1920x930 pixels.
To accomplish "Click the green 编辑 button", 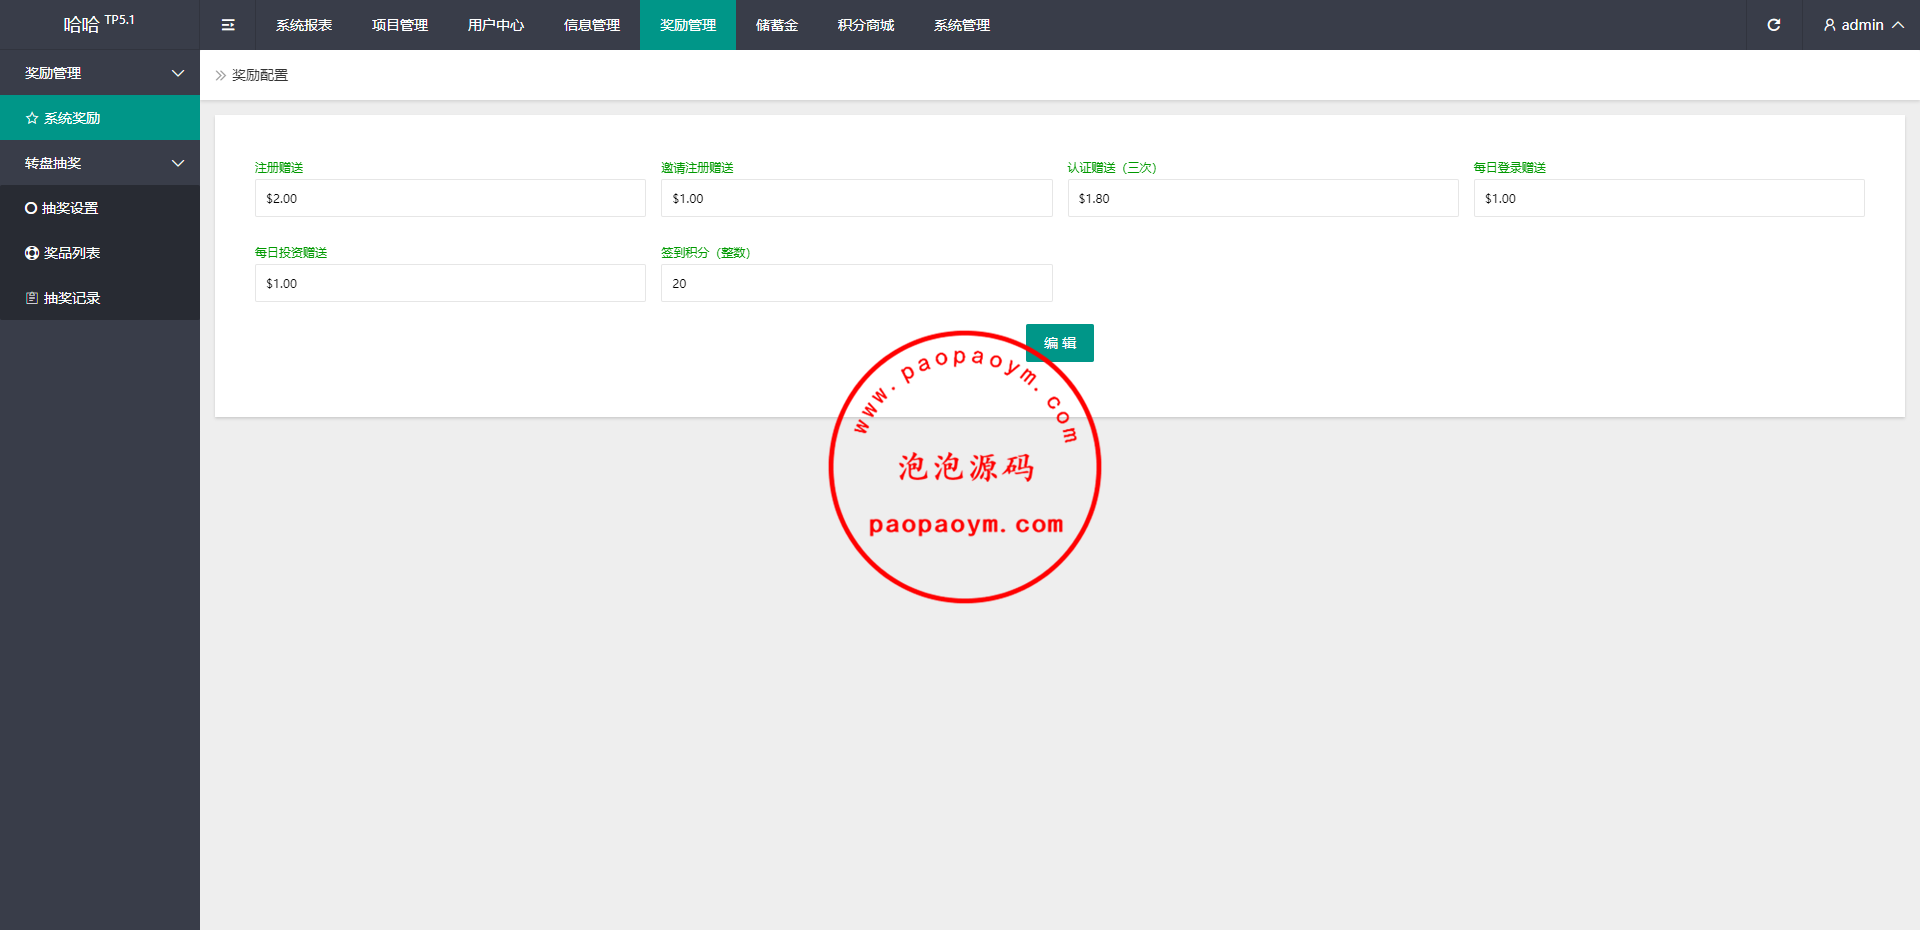I will (x=1059, y=343).
